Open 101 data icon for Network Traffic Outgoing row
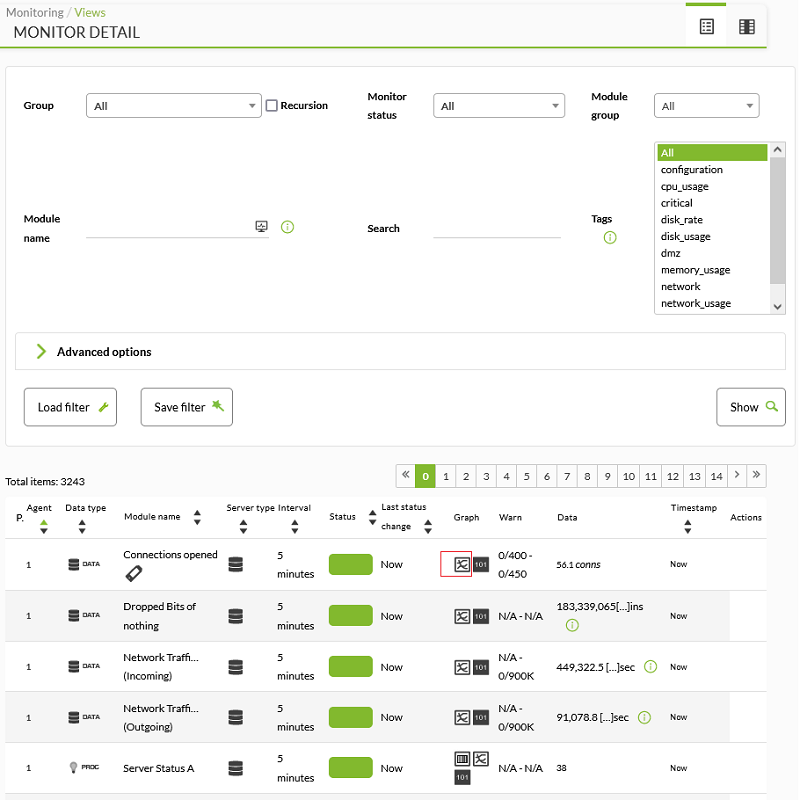 (x=481, y=717)
